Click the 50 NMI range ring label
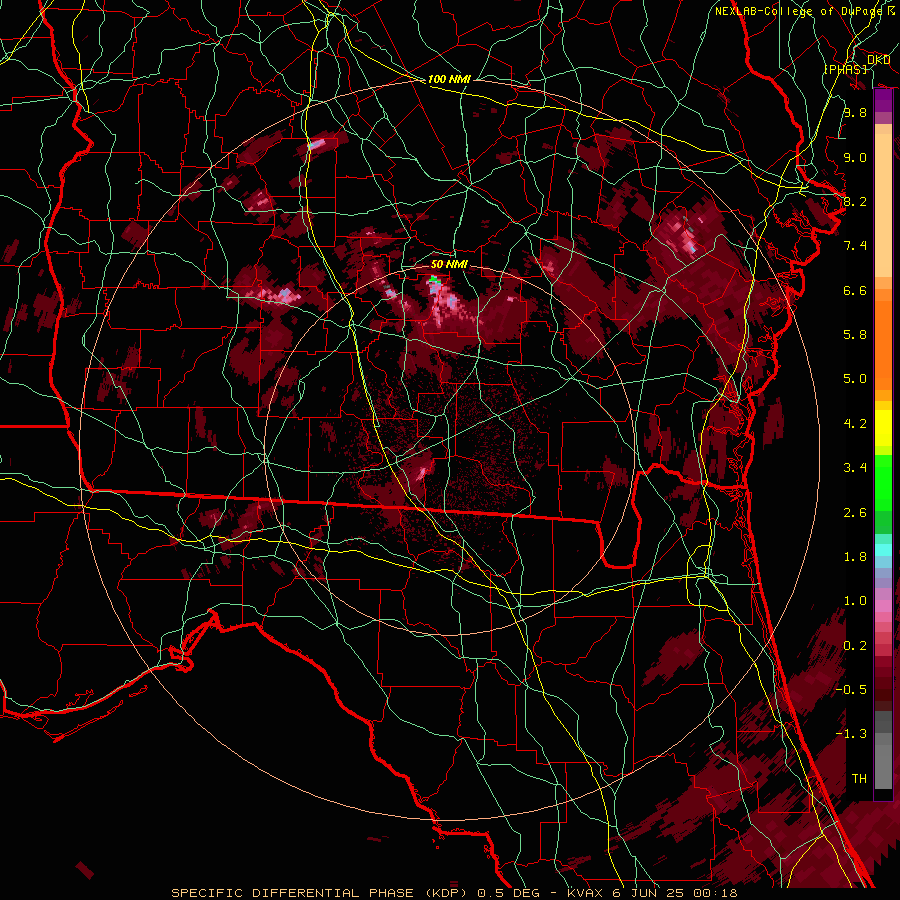Image resolution: width=900 pixels, height=900 pixels. point(449,264)
